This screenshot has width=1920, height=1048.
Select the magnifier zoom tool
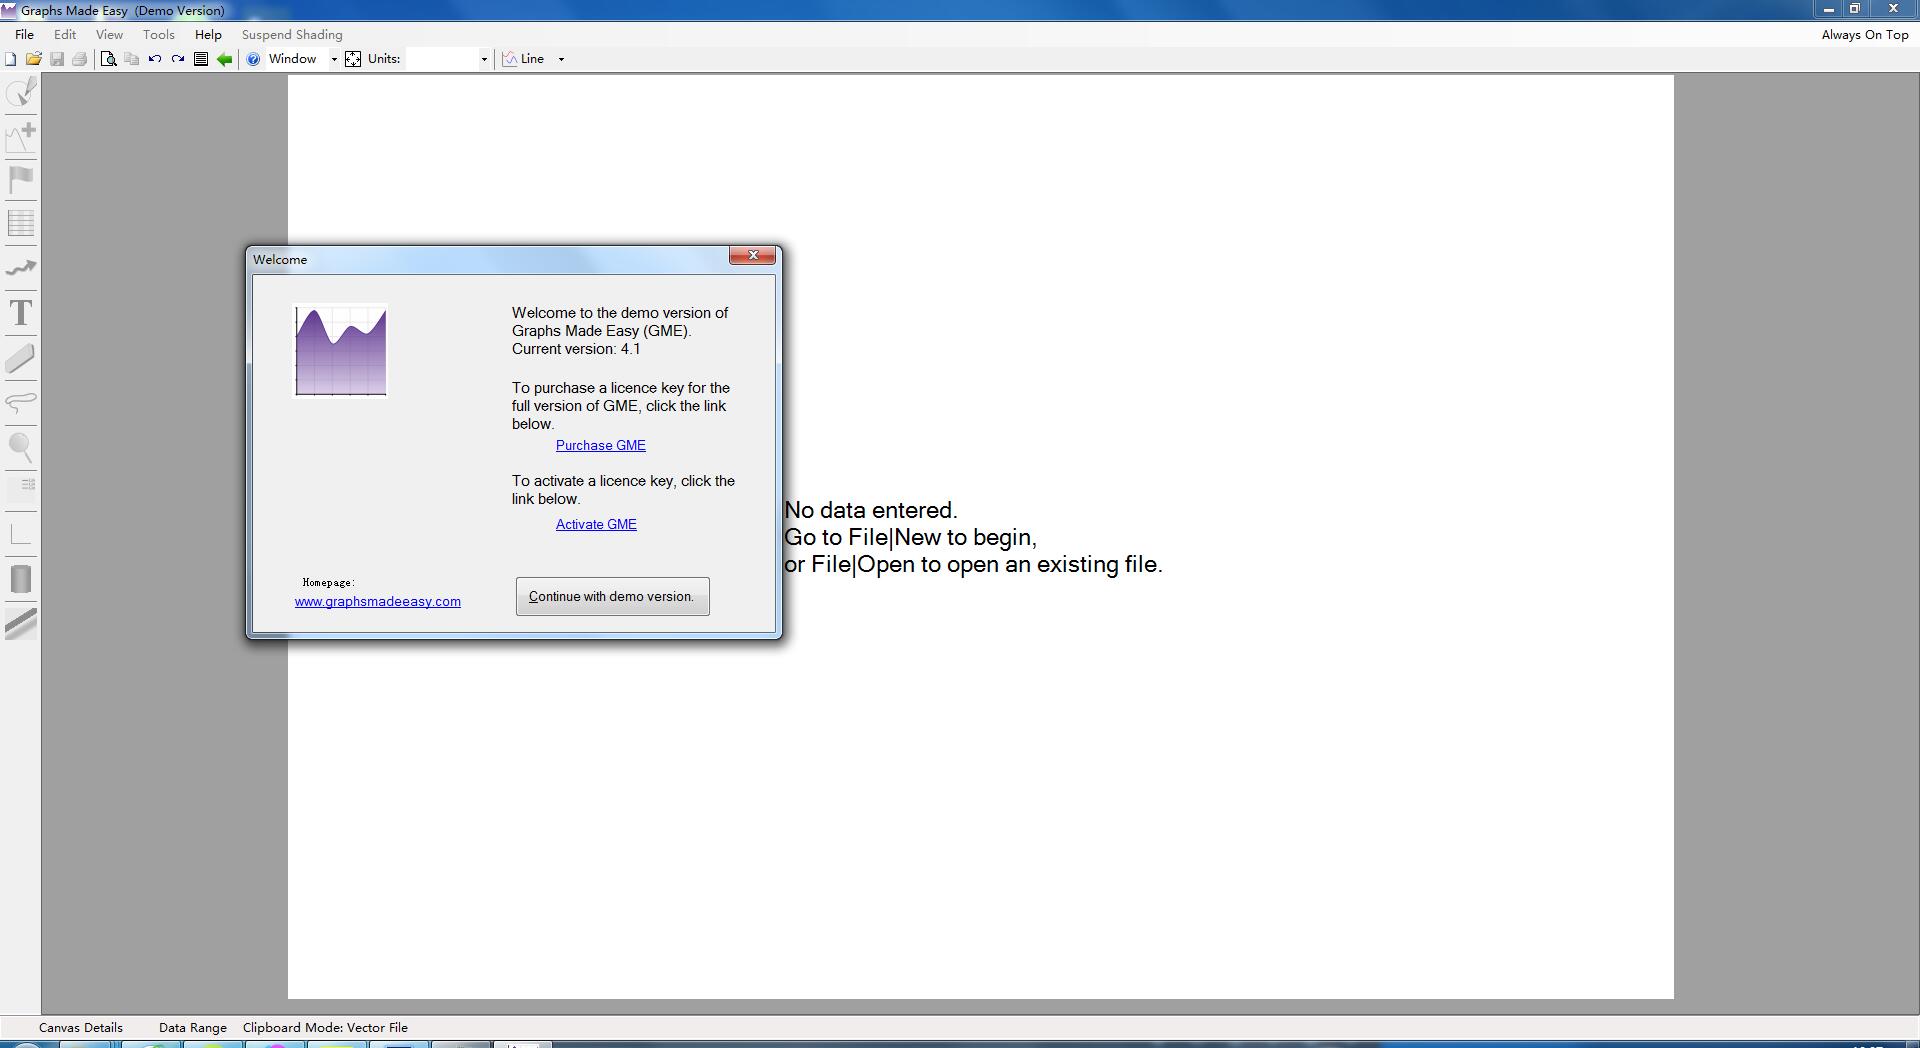coord(21,447)
